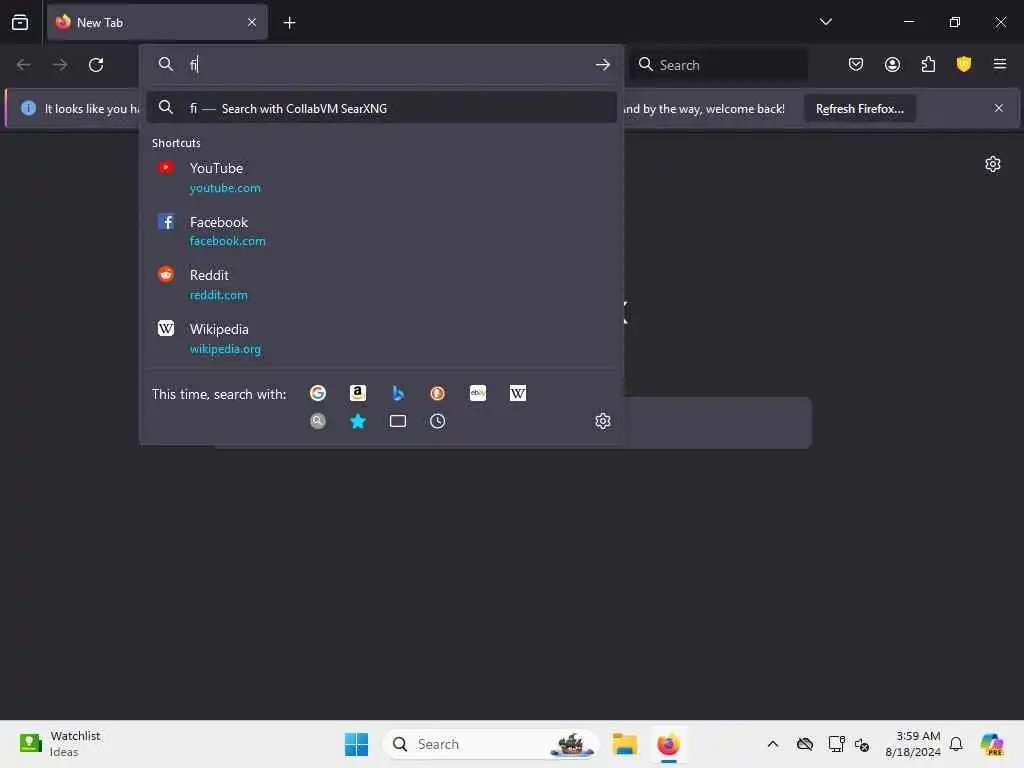Click the Refresh Firefox... button
The width and height of the screenshot is (1024, 768).
[x=859, y=109]
